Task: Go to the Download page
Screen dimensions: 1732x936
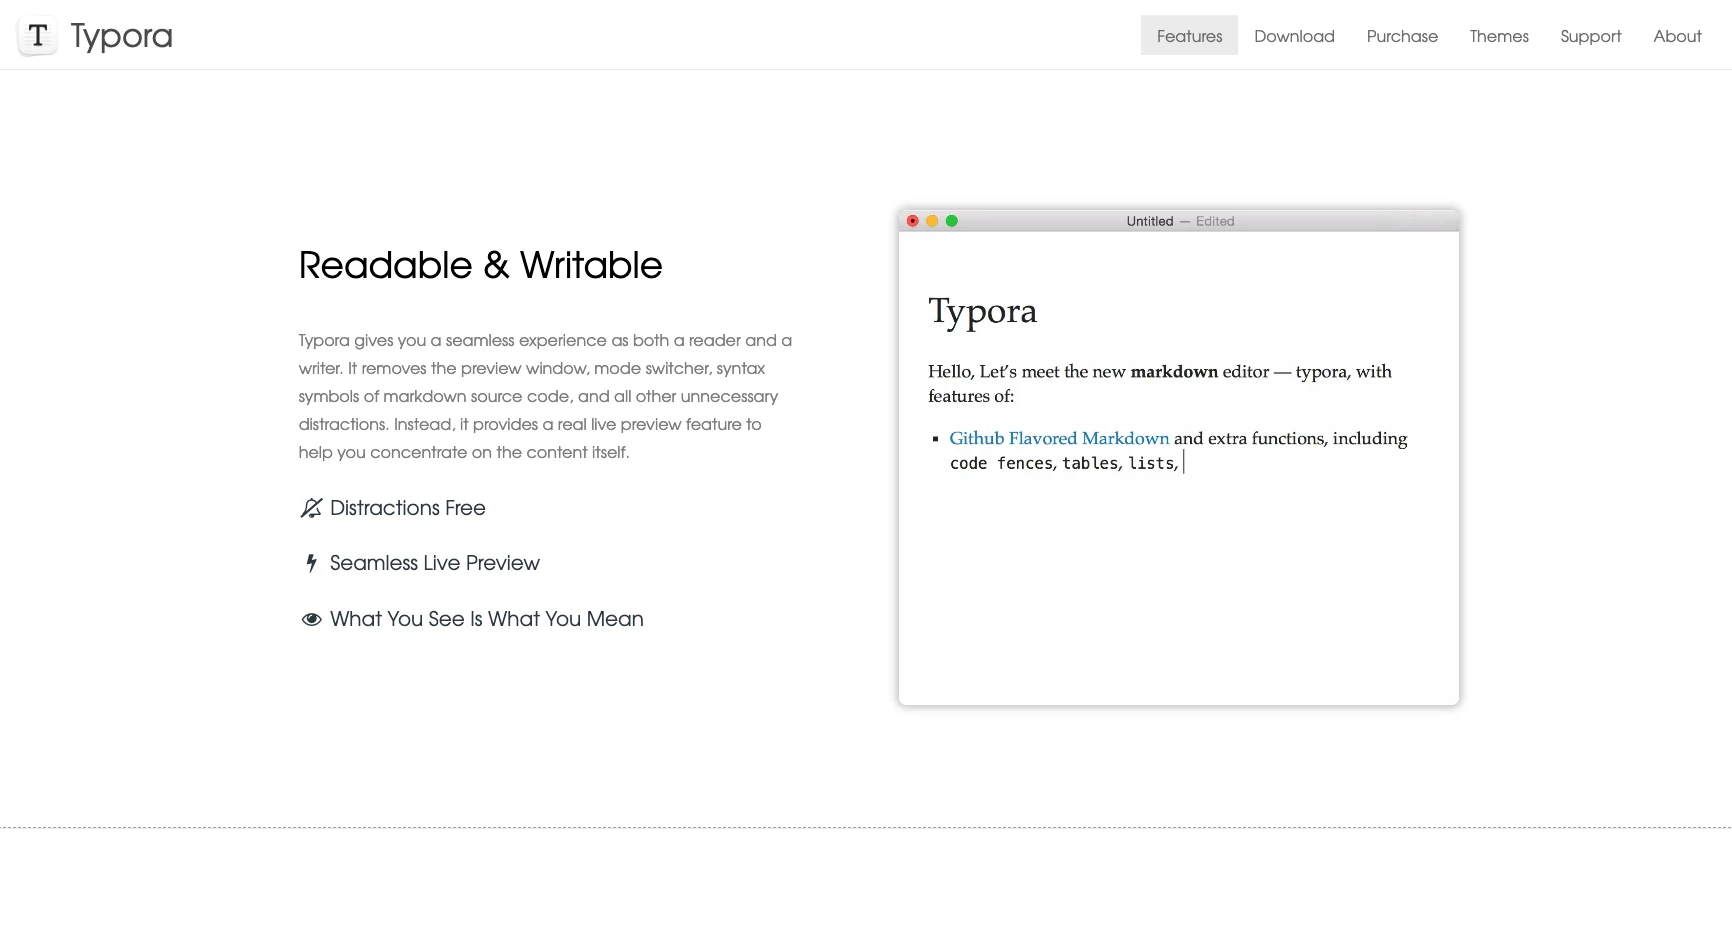Action: click(x=1294, y=36)
